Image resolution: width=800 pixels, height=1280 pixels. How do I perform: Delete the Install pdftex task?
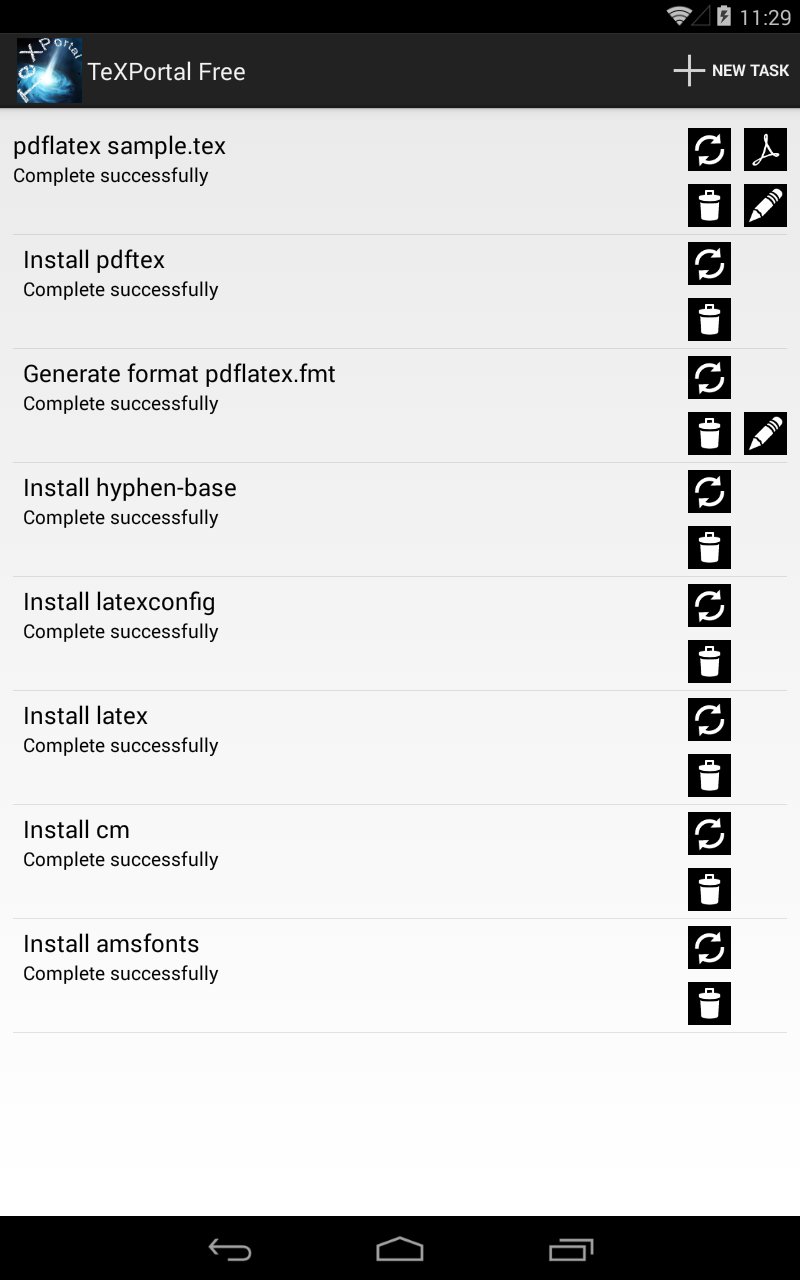709,320
